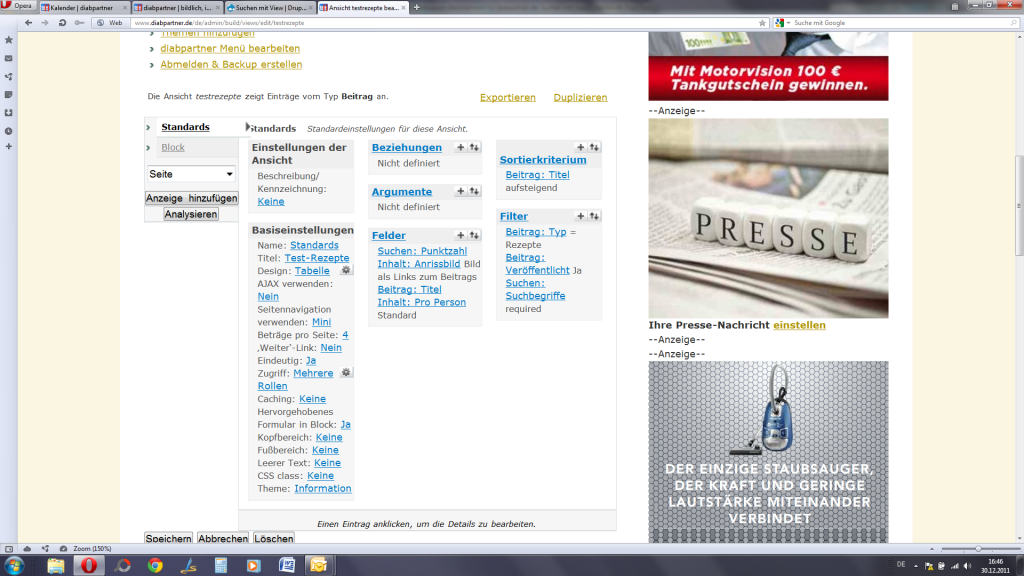Click the add icon next to Argumente
The image size is (1024, 576).
pos(461,191)
